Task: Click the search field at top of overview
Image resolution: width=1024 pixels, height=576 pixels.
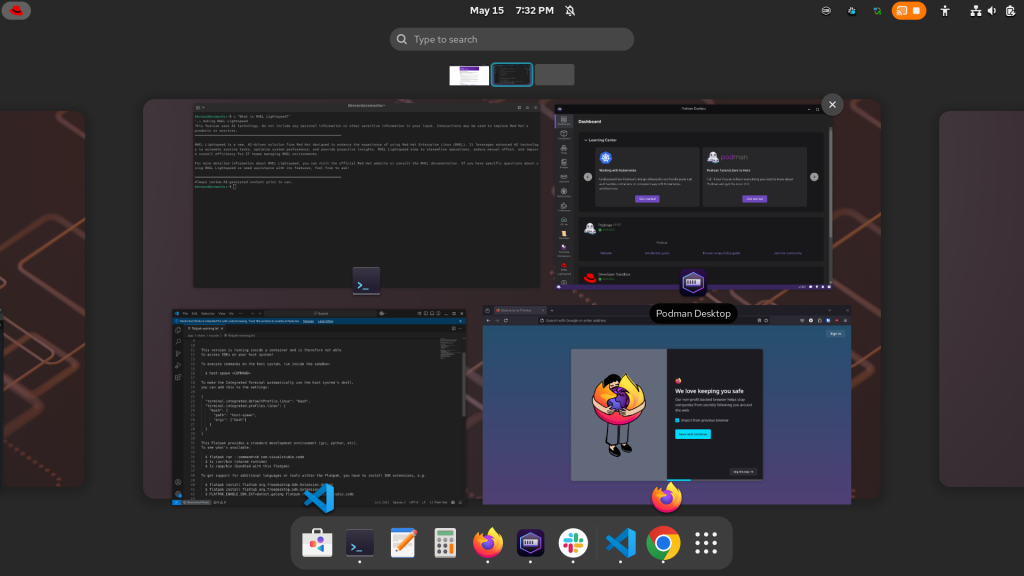Action: click(511, 39)
